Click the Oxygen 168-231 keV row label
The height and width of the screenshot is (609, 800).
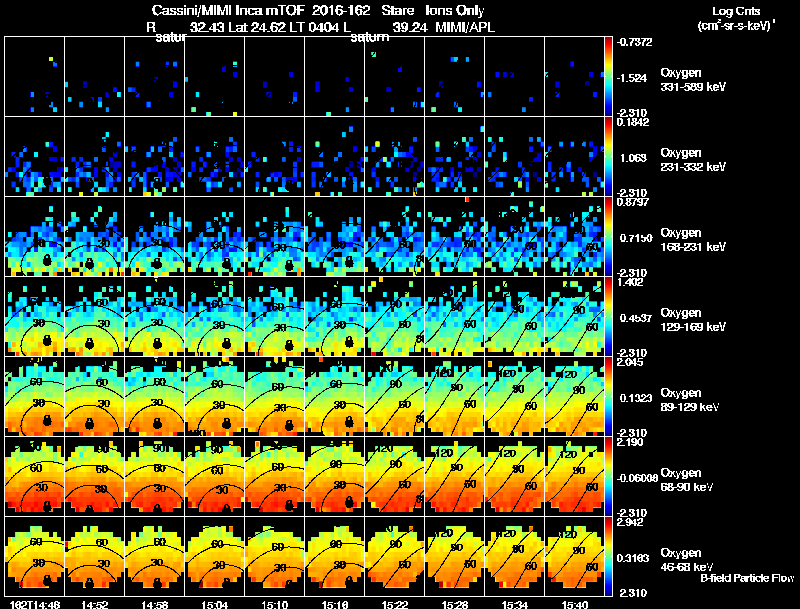point(693,240)
